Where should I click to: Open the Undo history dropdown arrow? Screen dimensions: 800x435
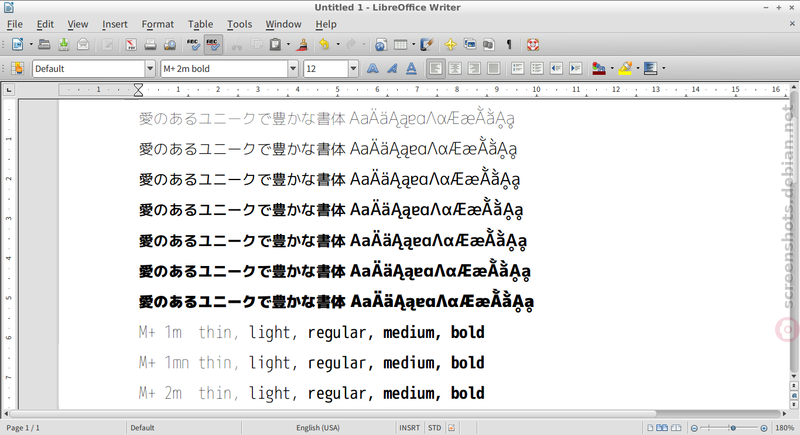(338, 45)
